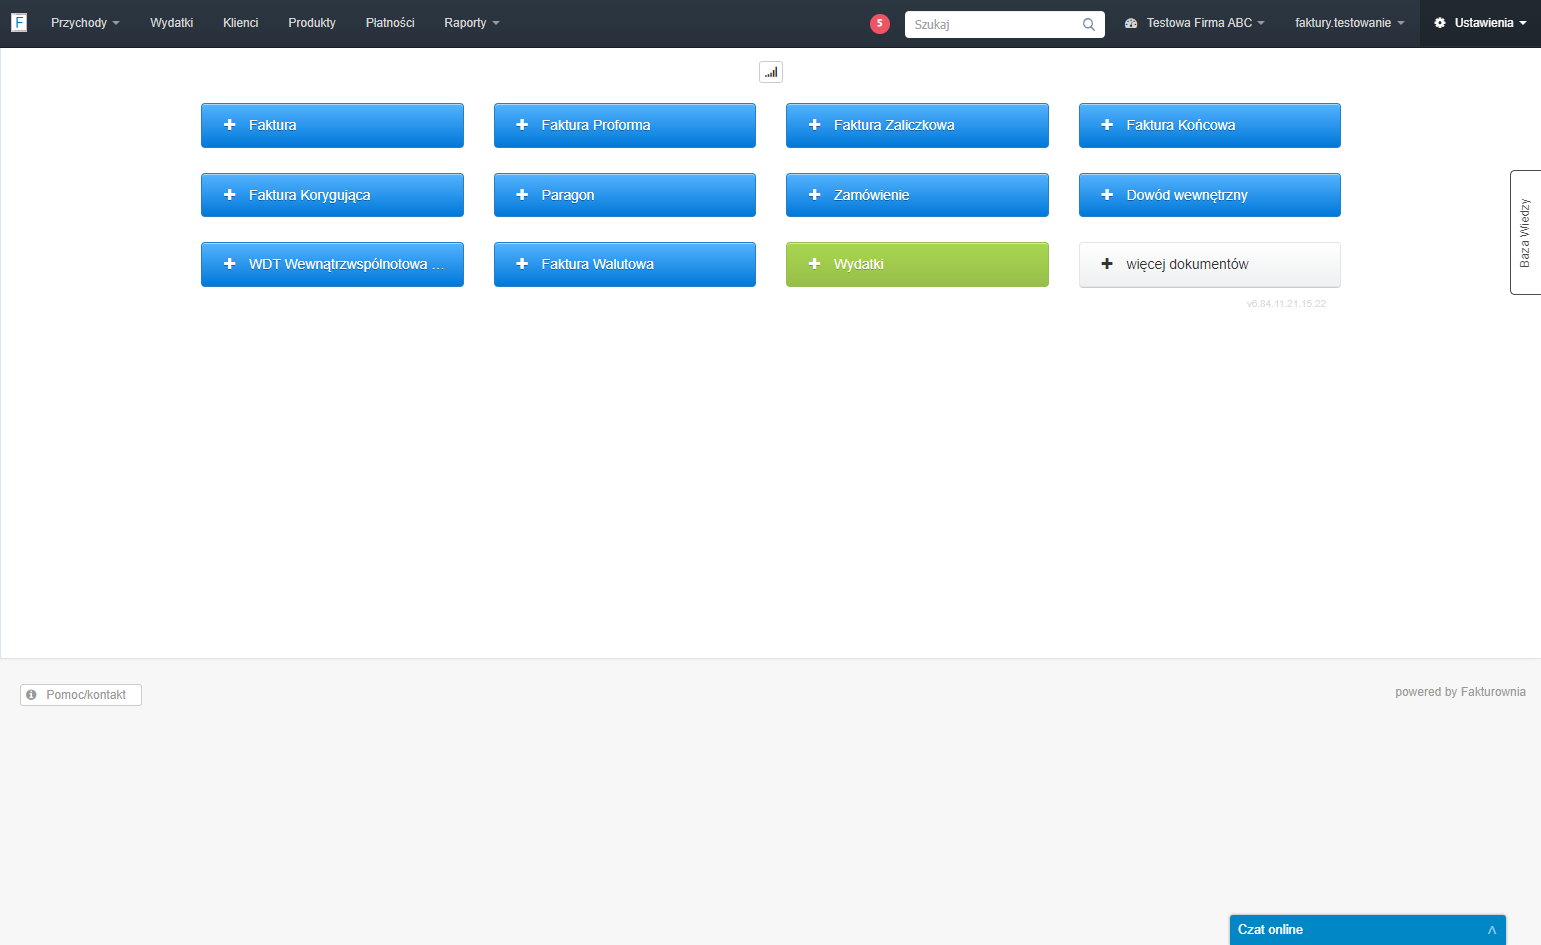
Task: Open the Płatności menu item
Action: (390, 23)
